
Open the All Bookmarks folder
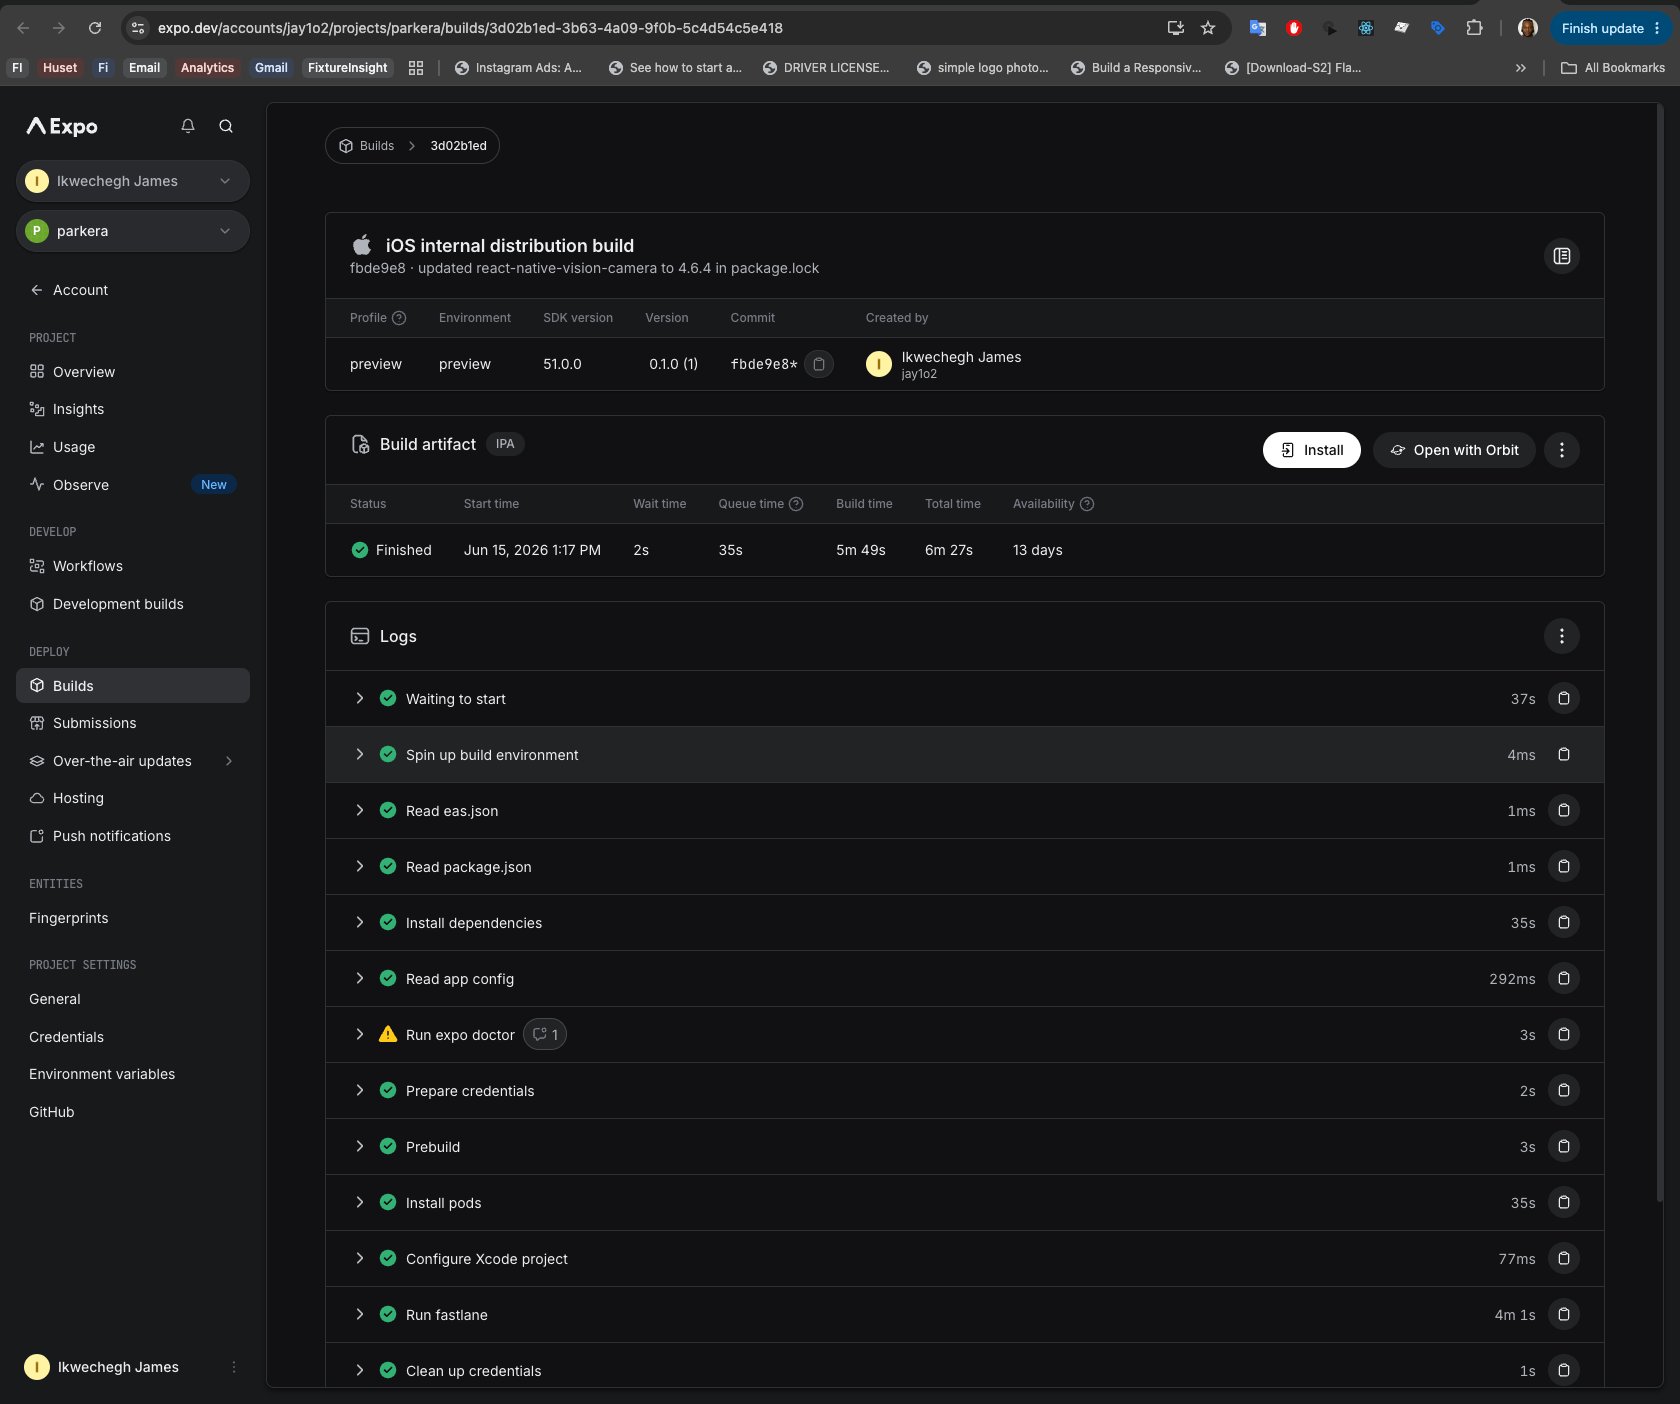(x=1613, y=68)
